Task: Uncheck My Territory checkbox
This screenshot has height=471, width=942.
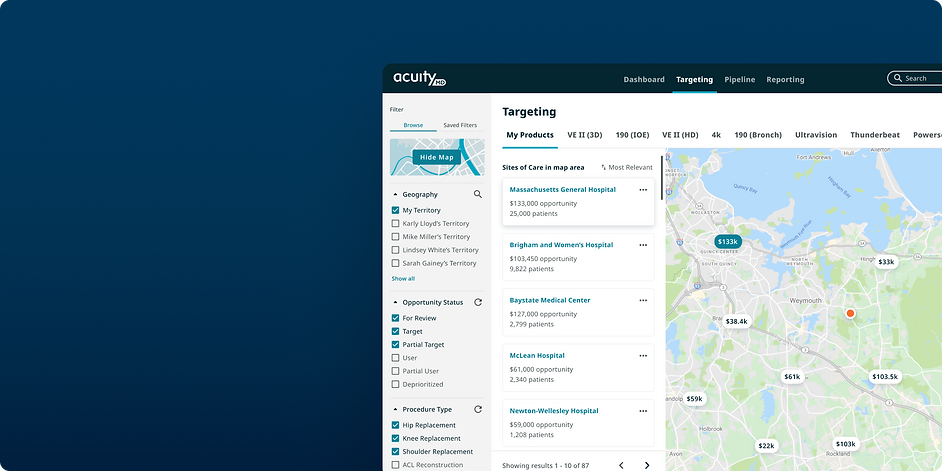Action: 395,210
